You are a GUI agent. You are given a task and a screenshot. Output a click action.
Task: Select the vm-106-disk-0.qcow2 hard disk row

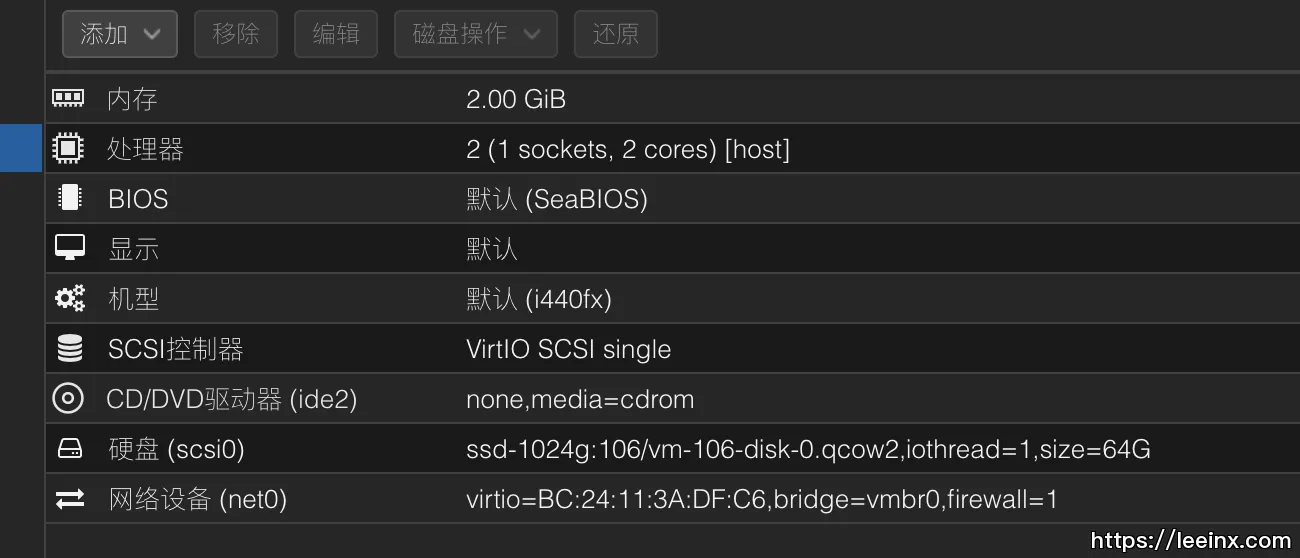click(808, 450)
